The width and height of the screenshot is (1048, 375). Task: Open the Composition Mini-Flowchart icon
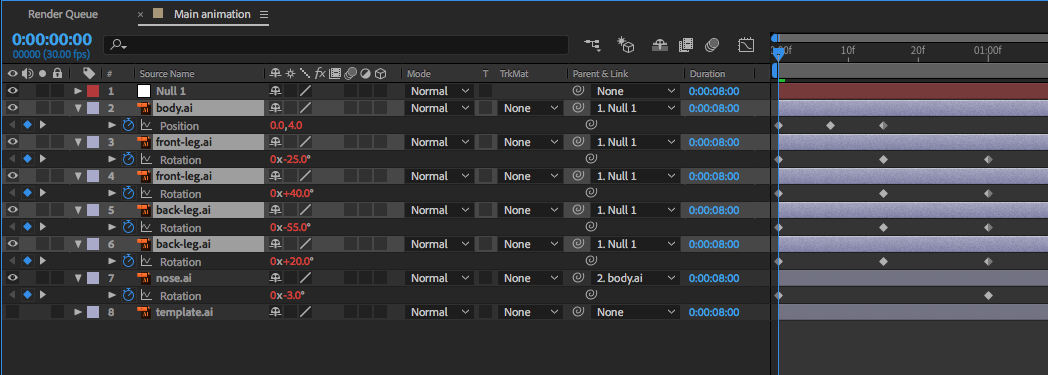point(592,45)
